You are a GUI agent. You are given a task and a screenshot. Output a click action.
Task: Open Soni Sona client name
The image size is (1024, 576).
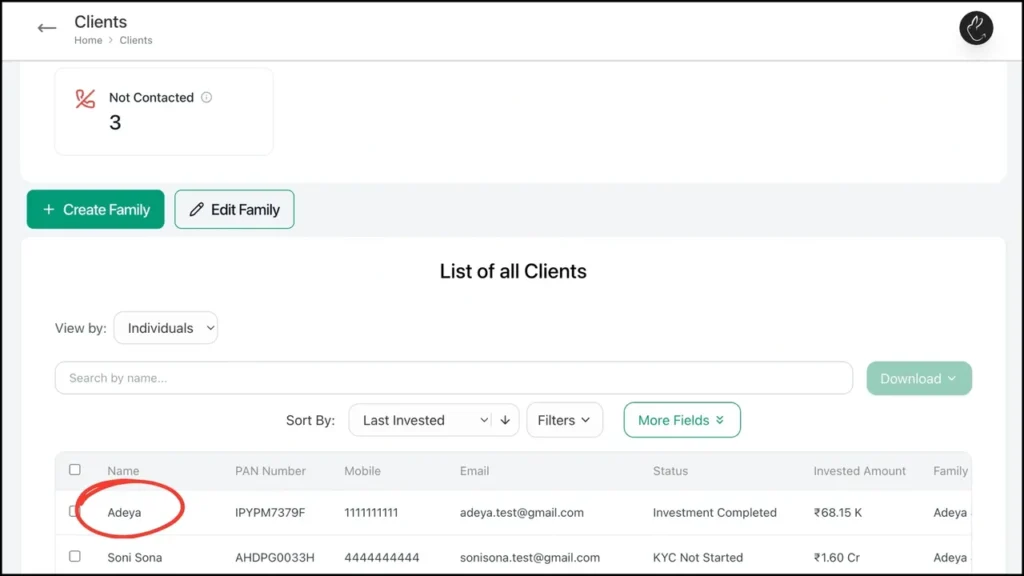coord(134,558)
